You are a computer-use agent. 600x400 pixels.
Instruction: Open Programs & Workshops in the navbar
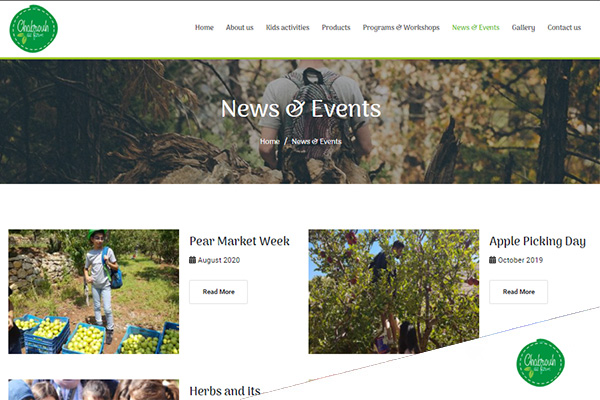401,28
